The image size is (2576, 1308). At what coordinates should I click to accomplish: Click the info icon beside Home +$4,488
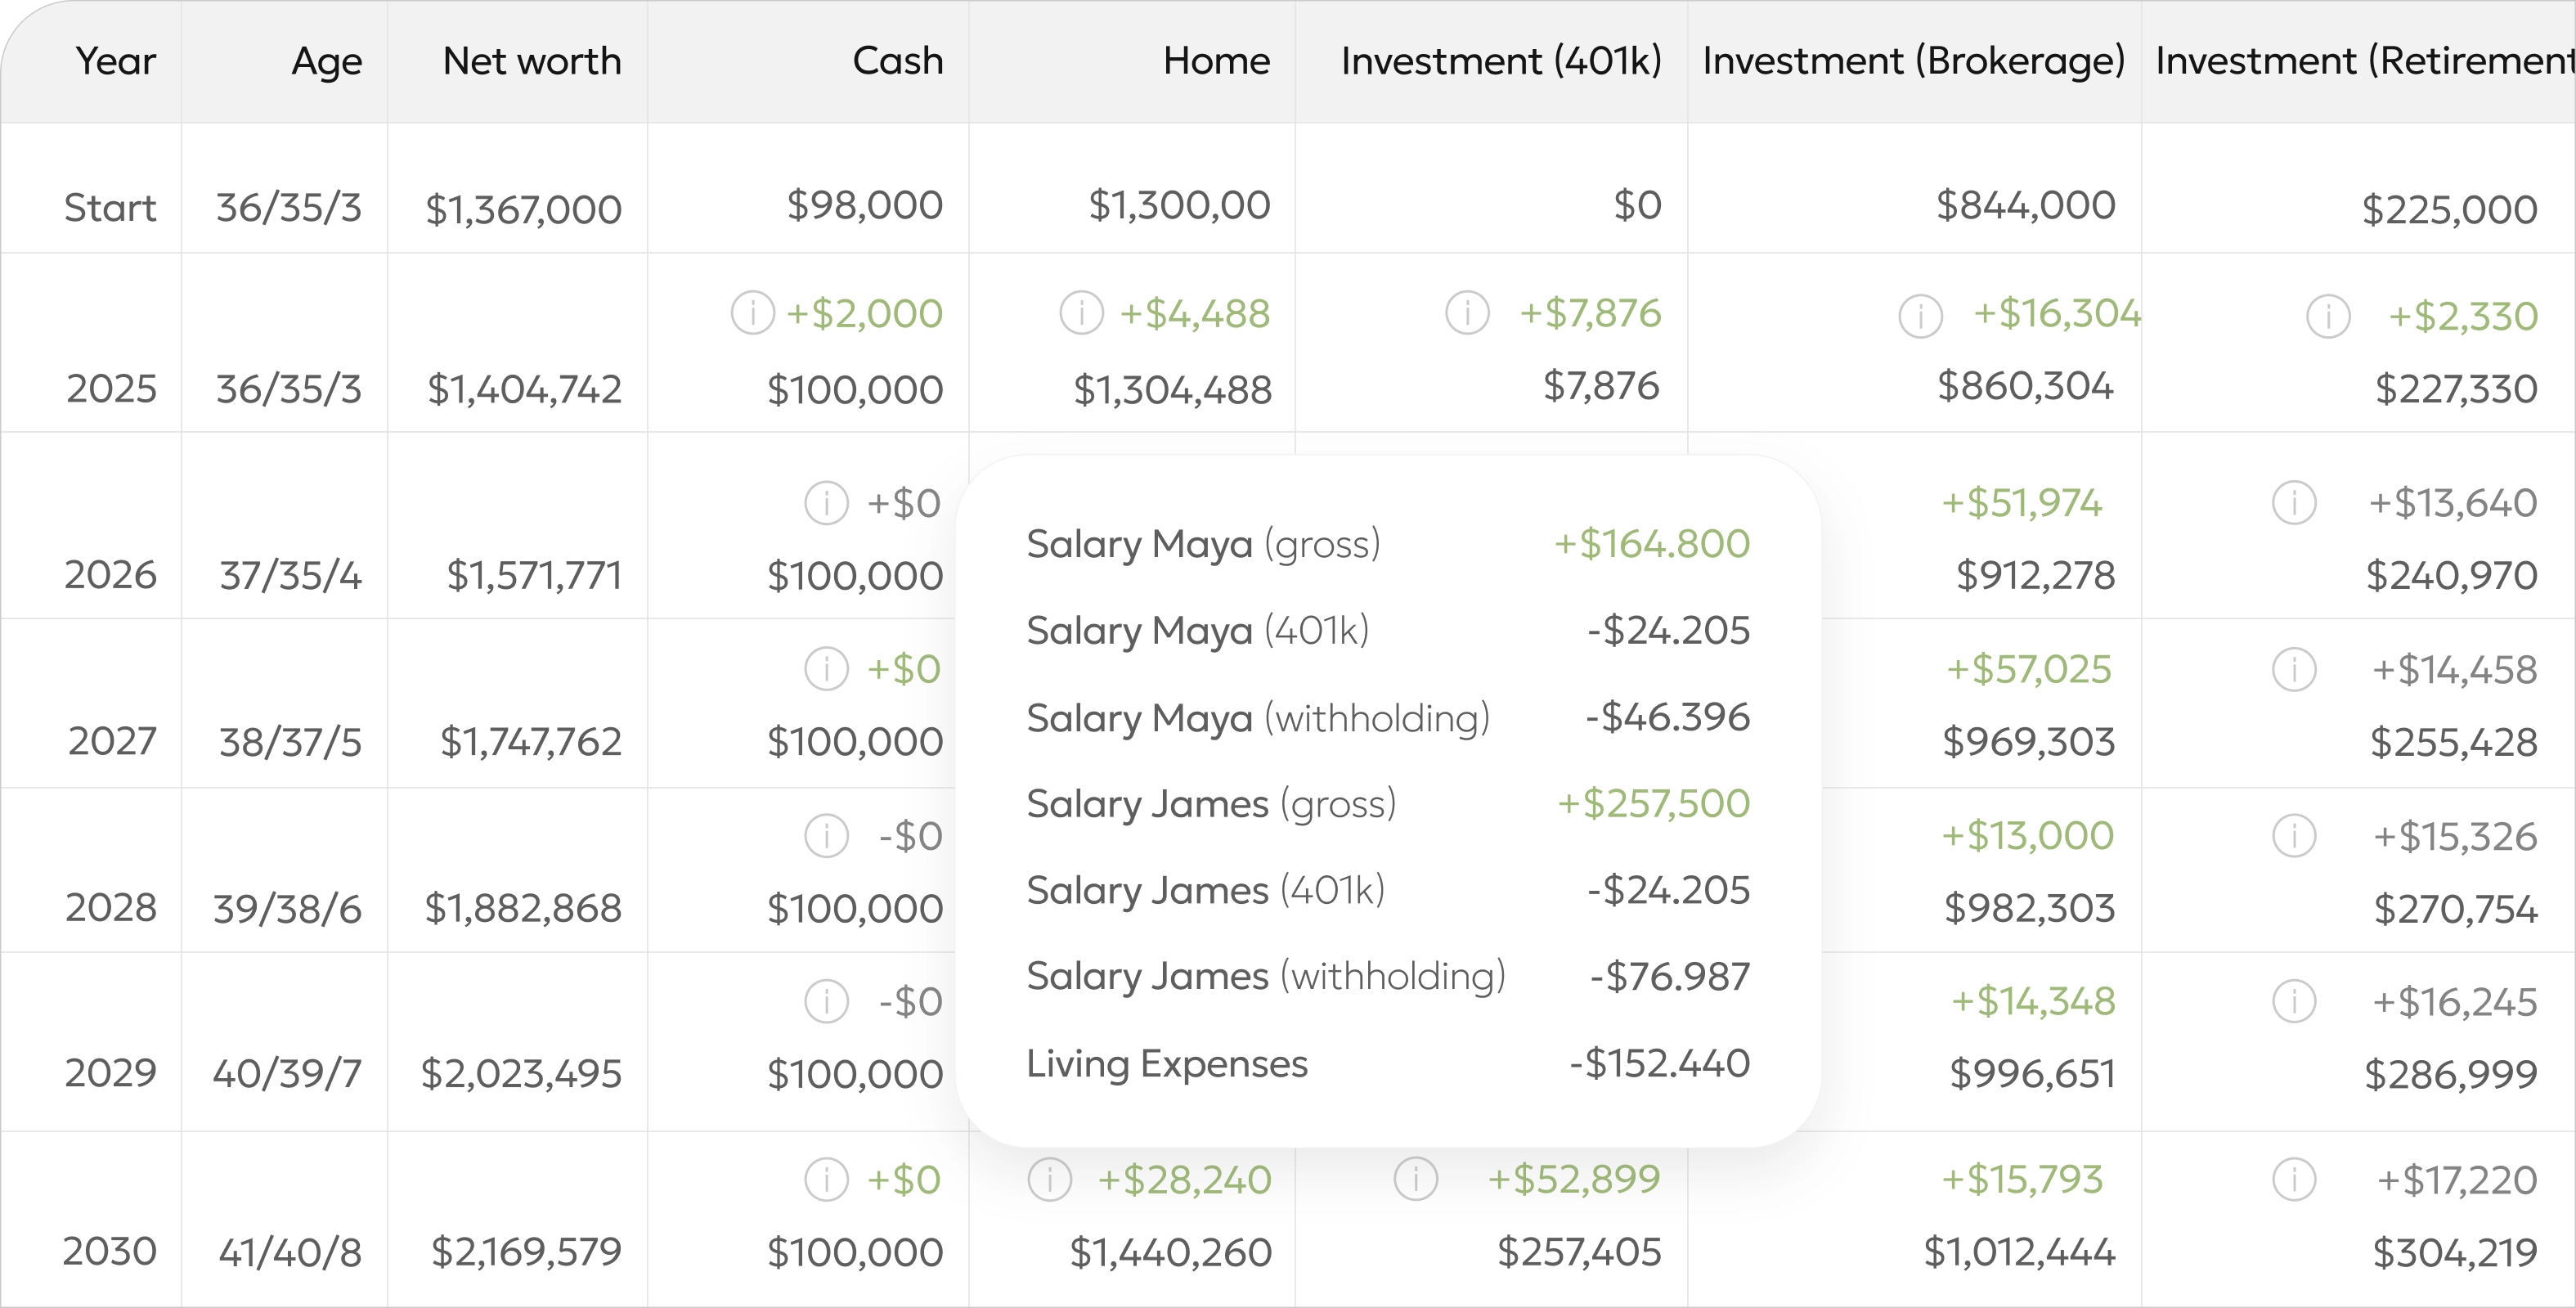(1082, 312)
